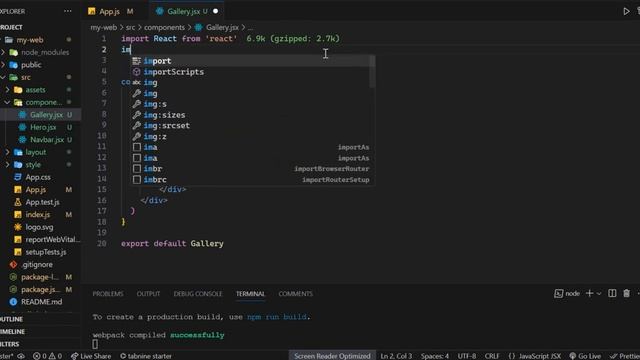Viewport: 640px width, 360px height.
Task: Open the Comments panel tab
Action: (296, 293)
